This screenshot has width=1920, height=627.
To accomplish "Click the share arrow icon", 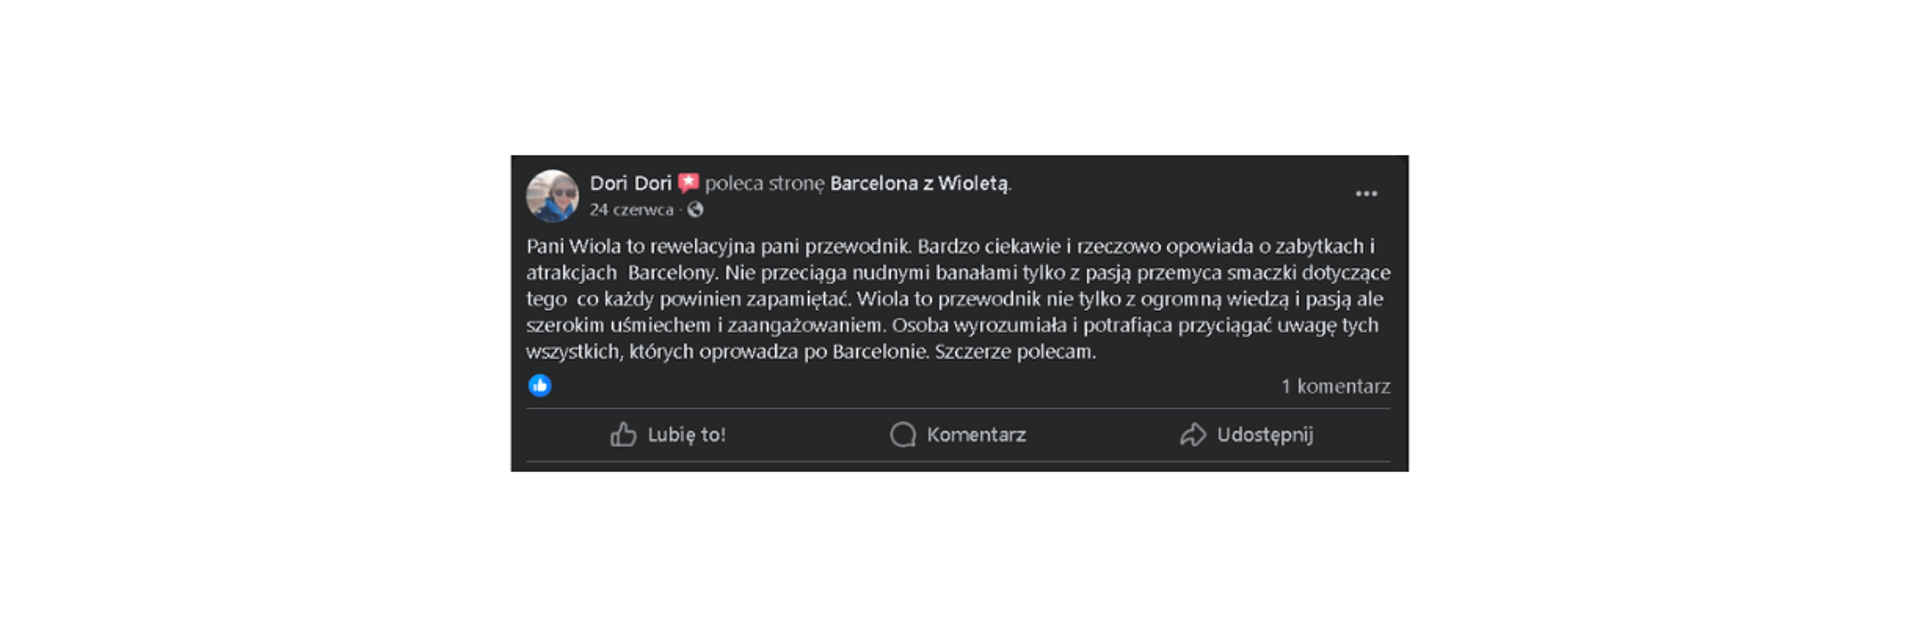I will (x=1193, y=435).
